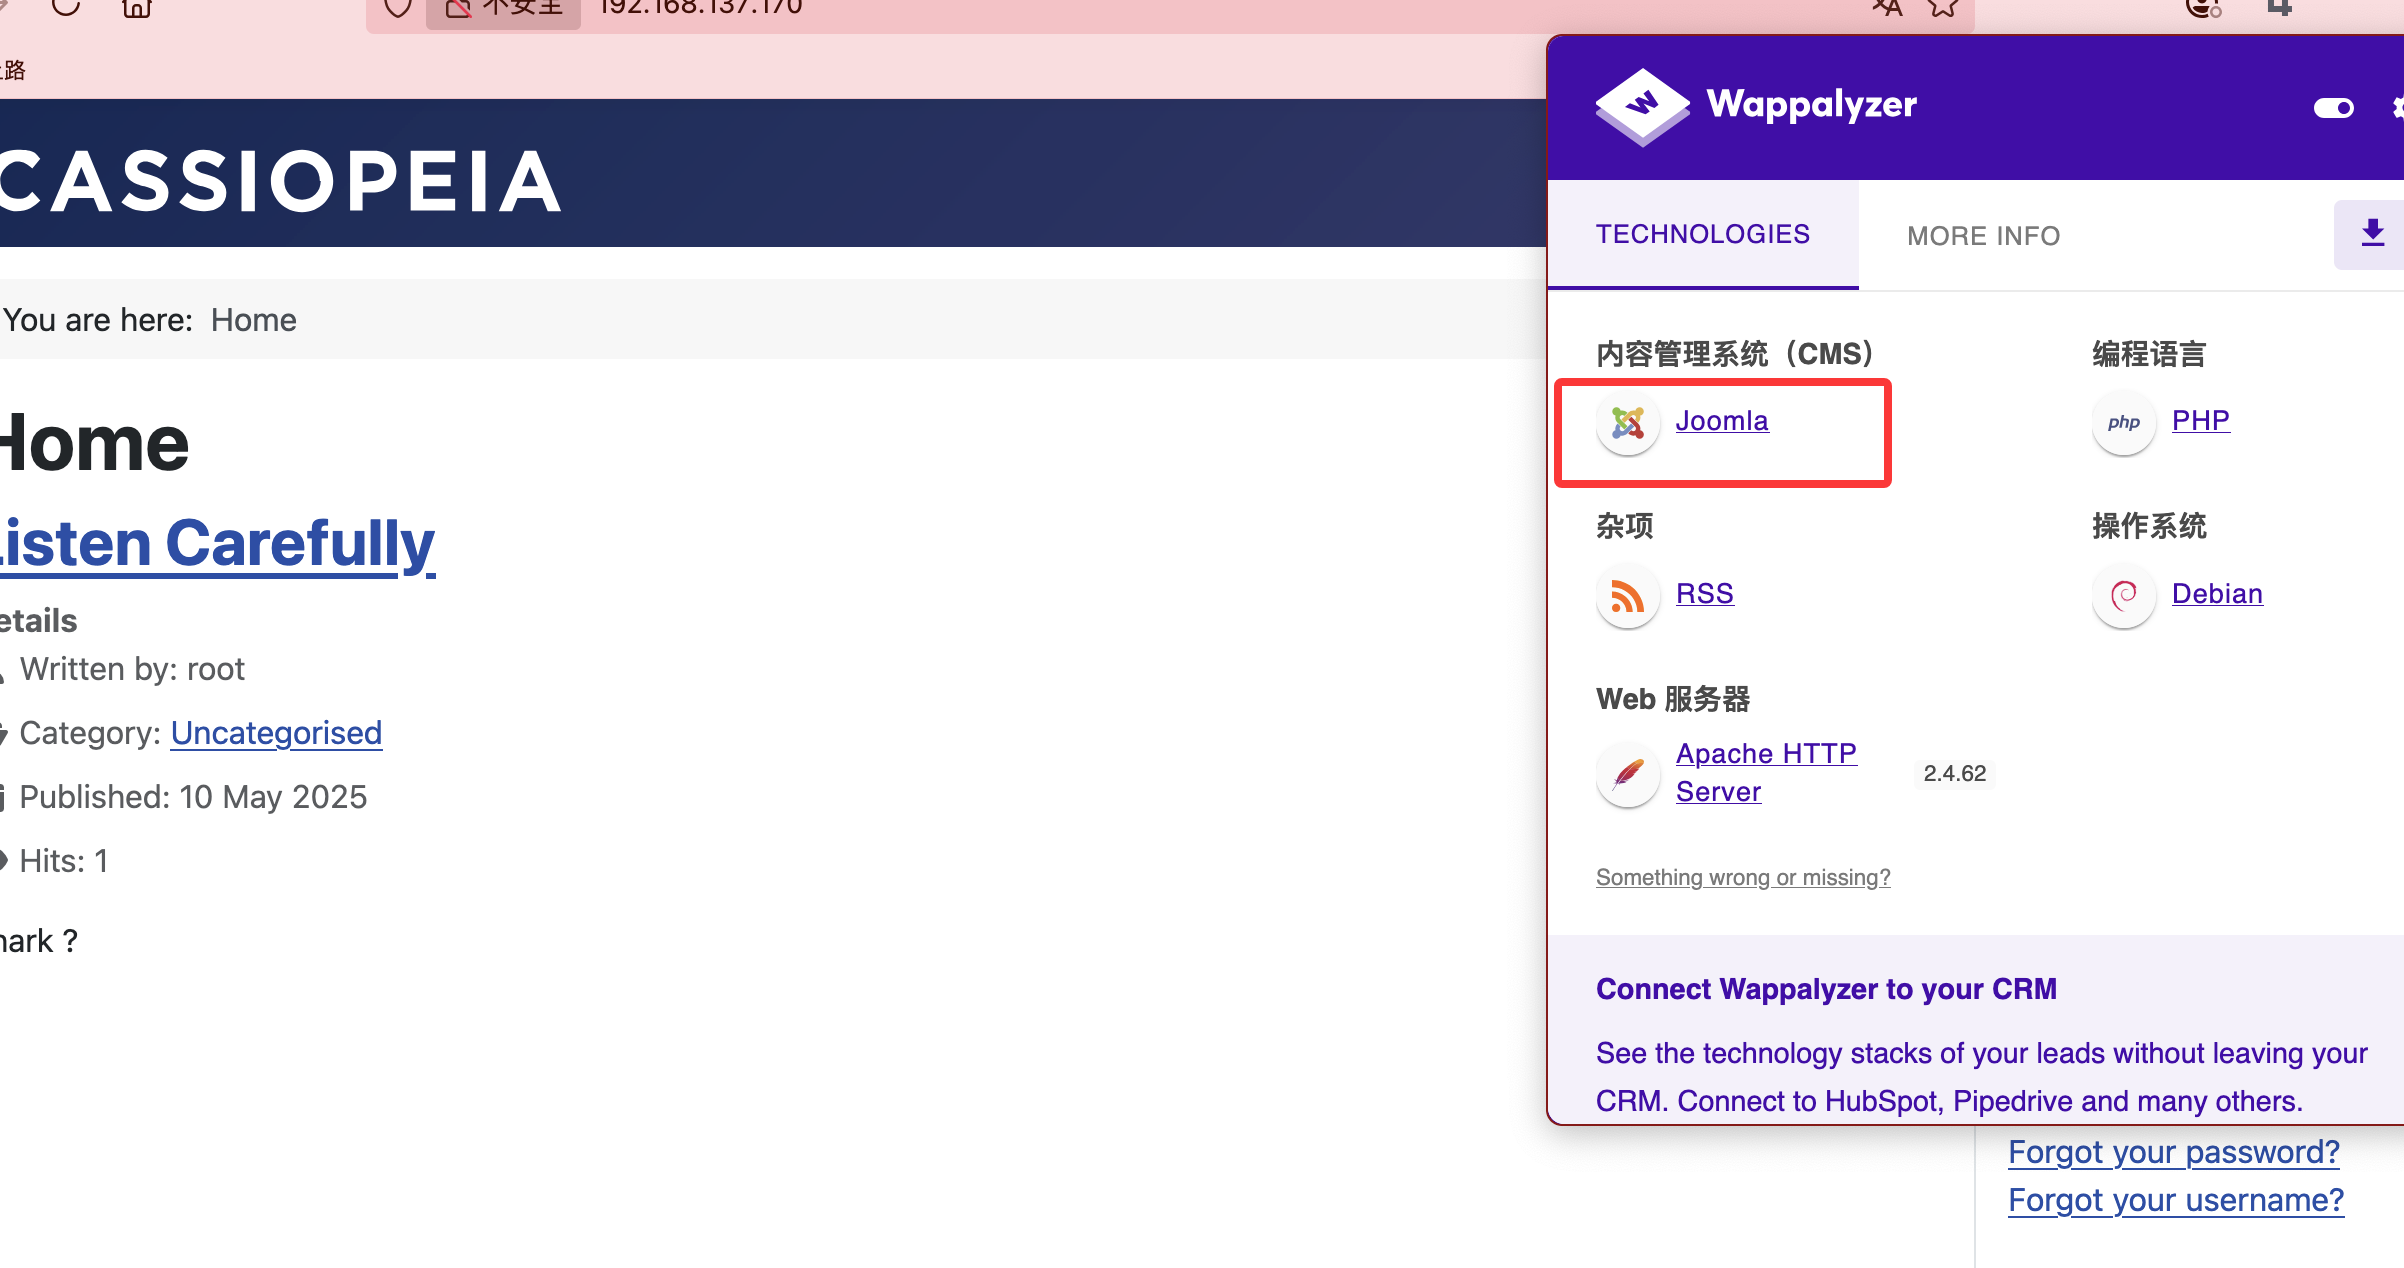The image size is (2404, 1268).
Task: Open the Uncategorised category link
Action: coord(276,733)
